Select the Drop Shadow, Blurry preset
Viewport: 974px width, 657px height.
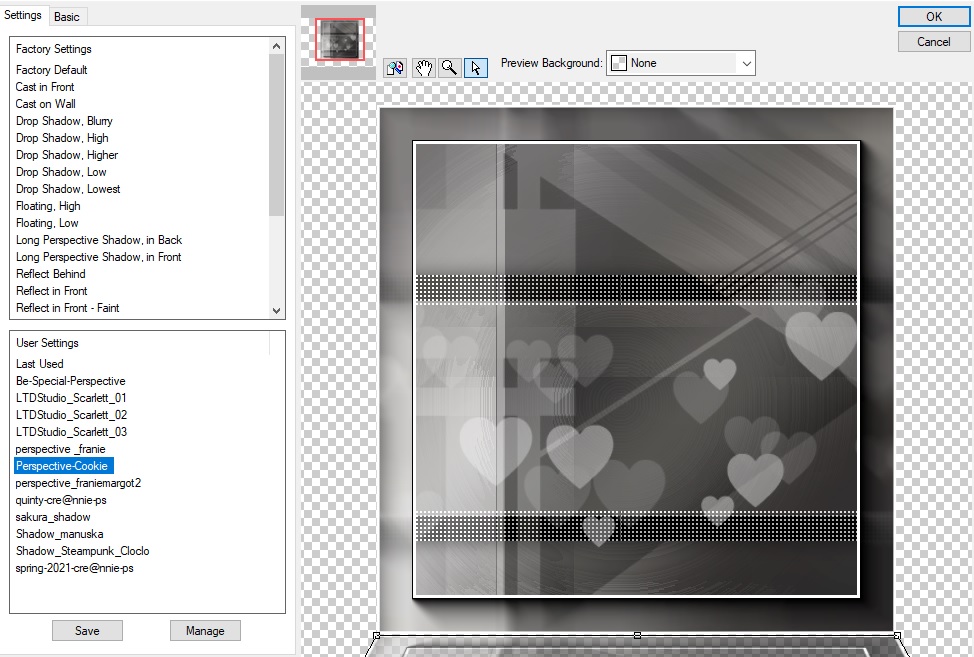pos(64,121)
